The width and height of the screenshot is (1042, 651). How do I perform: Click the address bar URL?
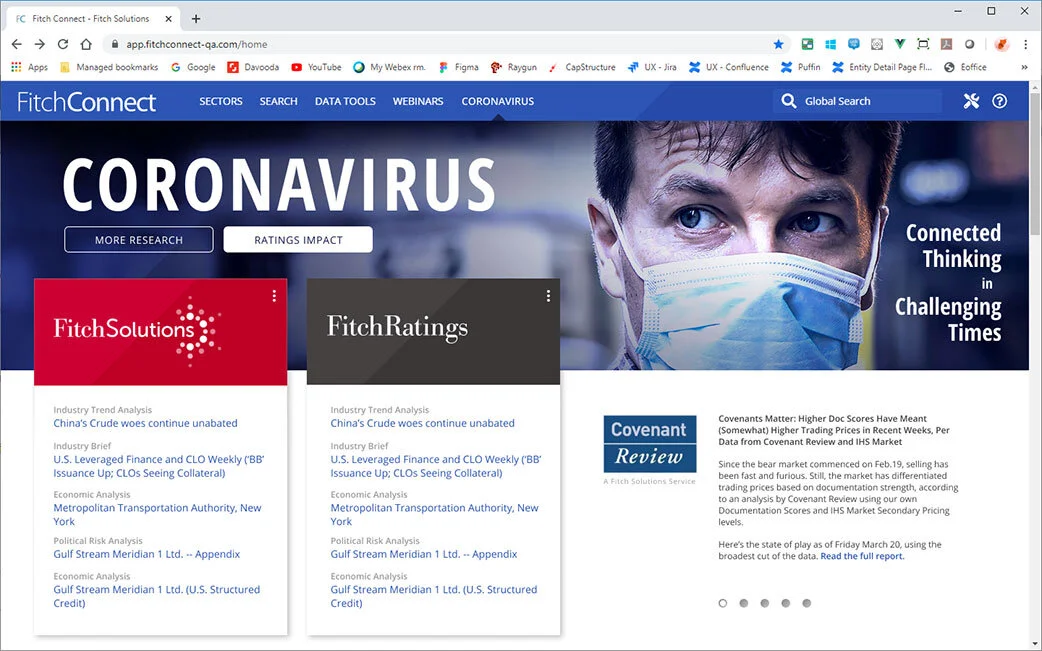pos(197,45)
